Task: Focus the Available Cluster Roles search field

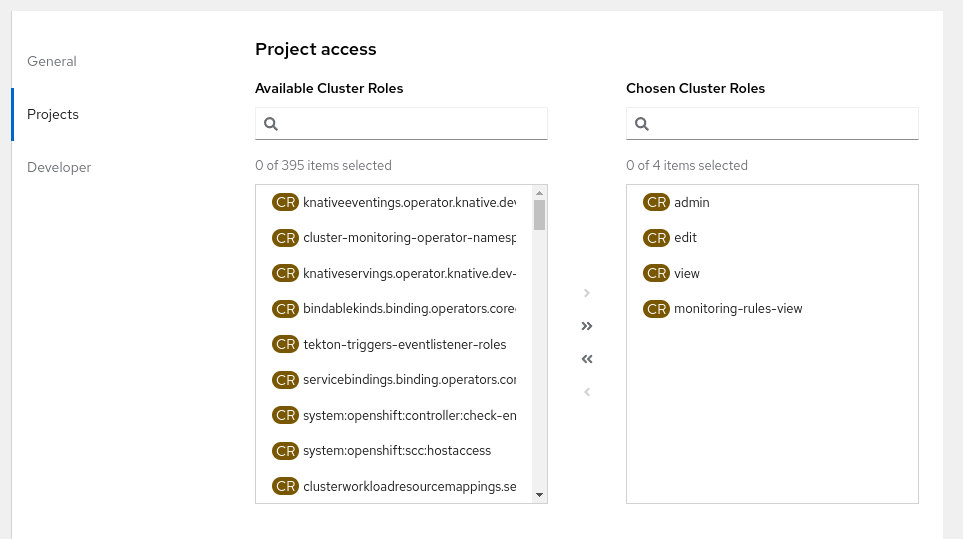Action: click(x=412, y=124)
